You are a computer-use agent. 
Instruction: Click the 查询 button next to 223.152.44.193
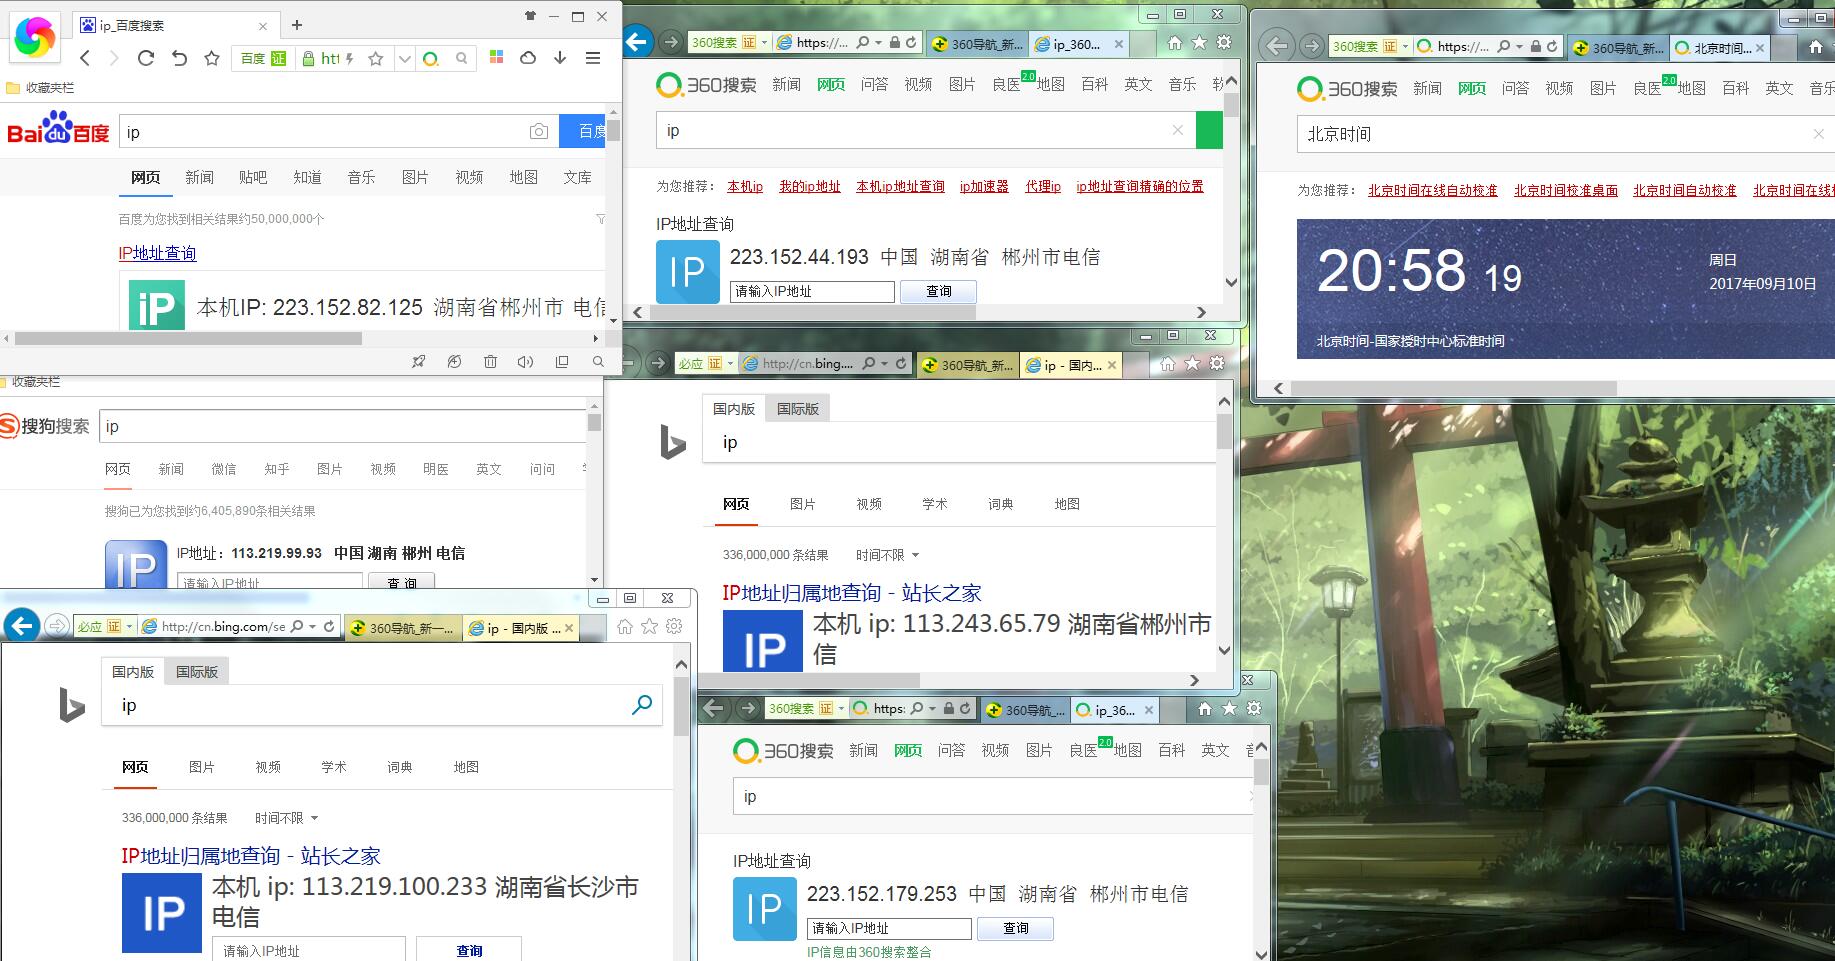click(939, 291)
